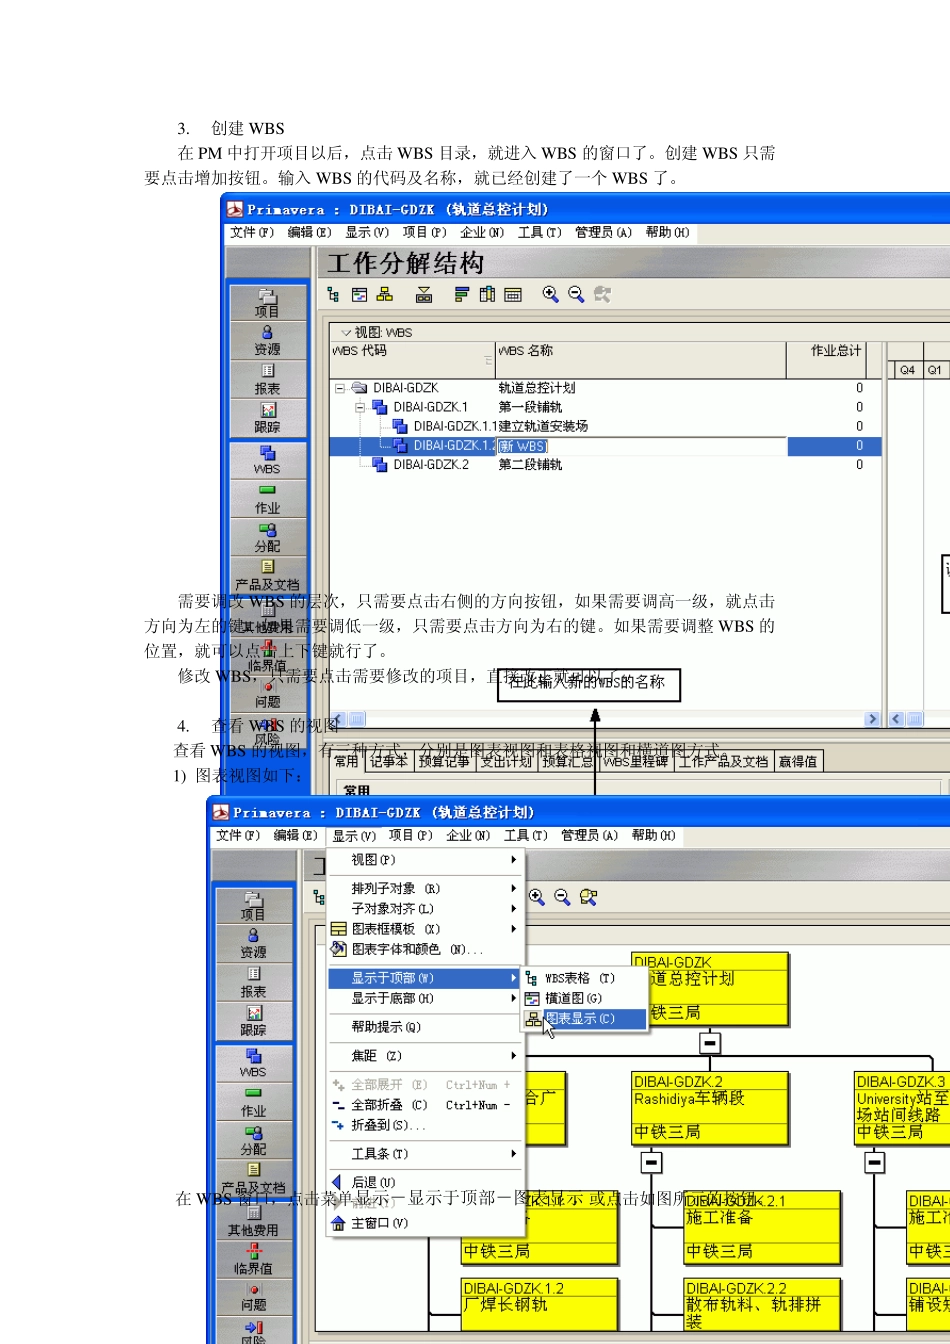Collapse chart node under DIBAI-GDZK.2 box
This screenshot has width=950, height=1344.
pyautogui.click(x=651, y=1163)
